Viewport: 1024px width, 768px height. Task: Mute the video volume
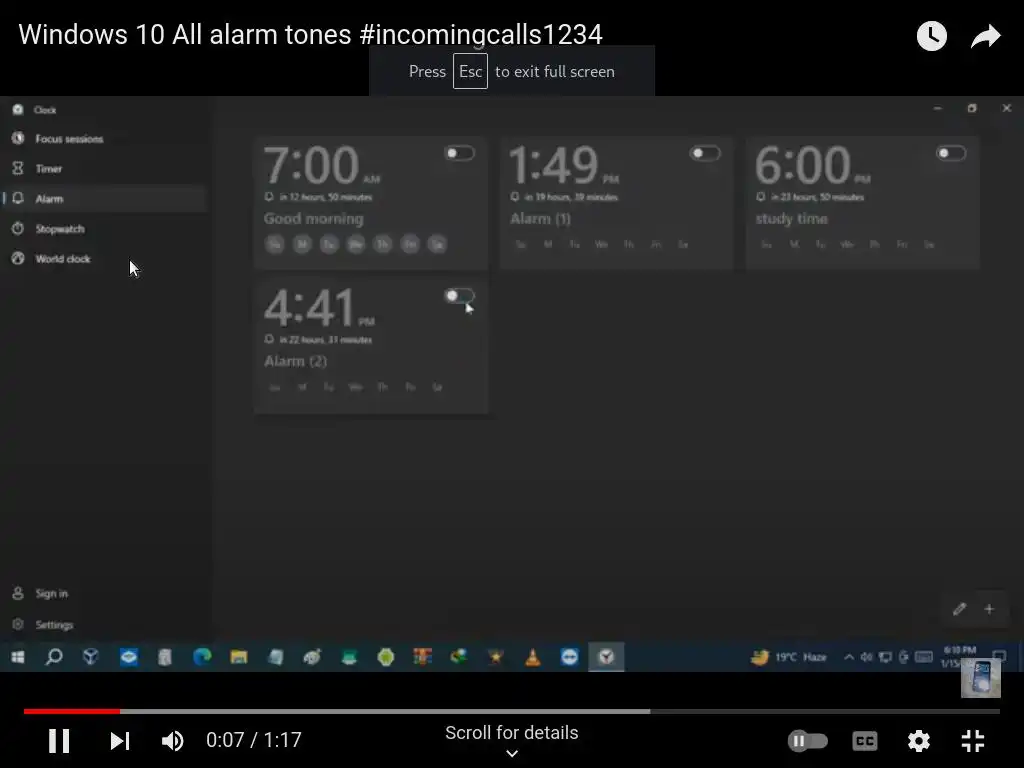pos(173,741)
